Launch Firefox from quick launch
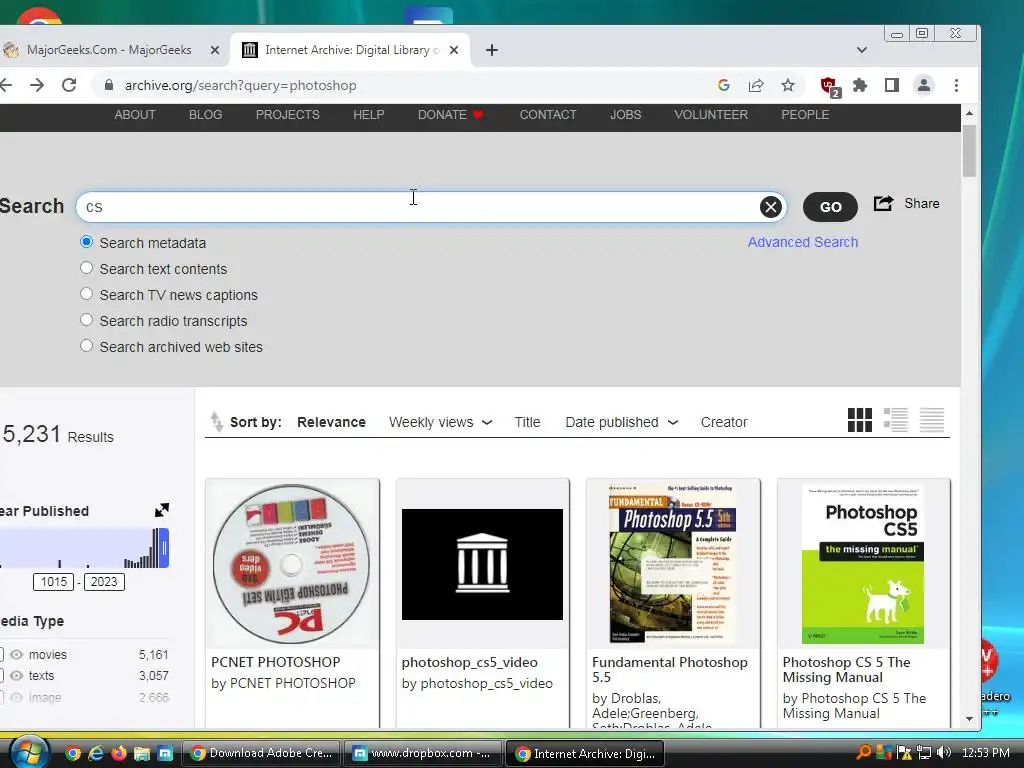This screenshot has width=1024, height=768. 119,754
